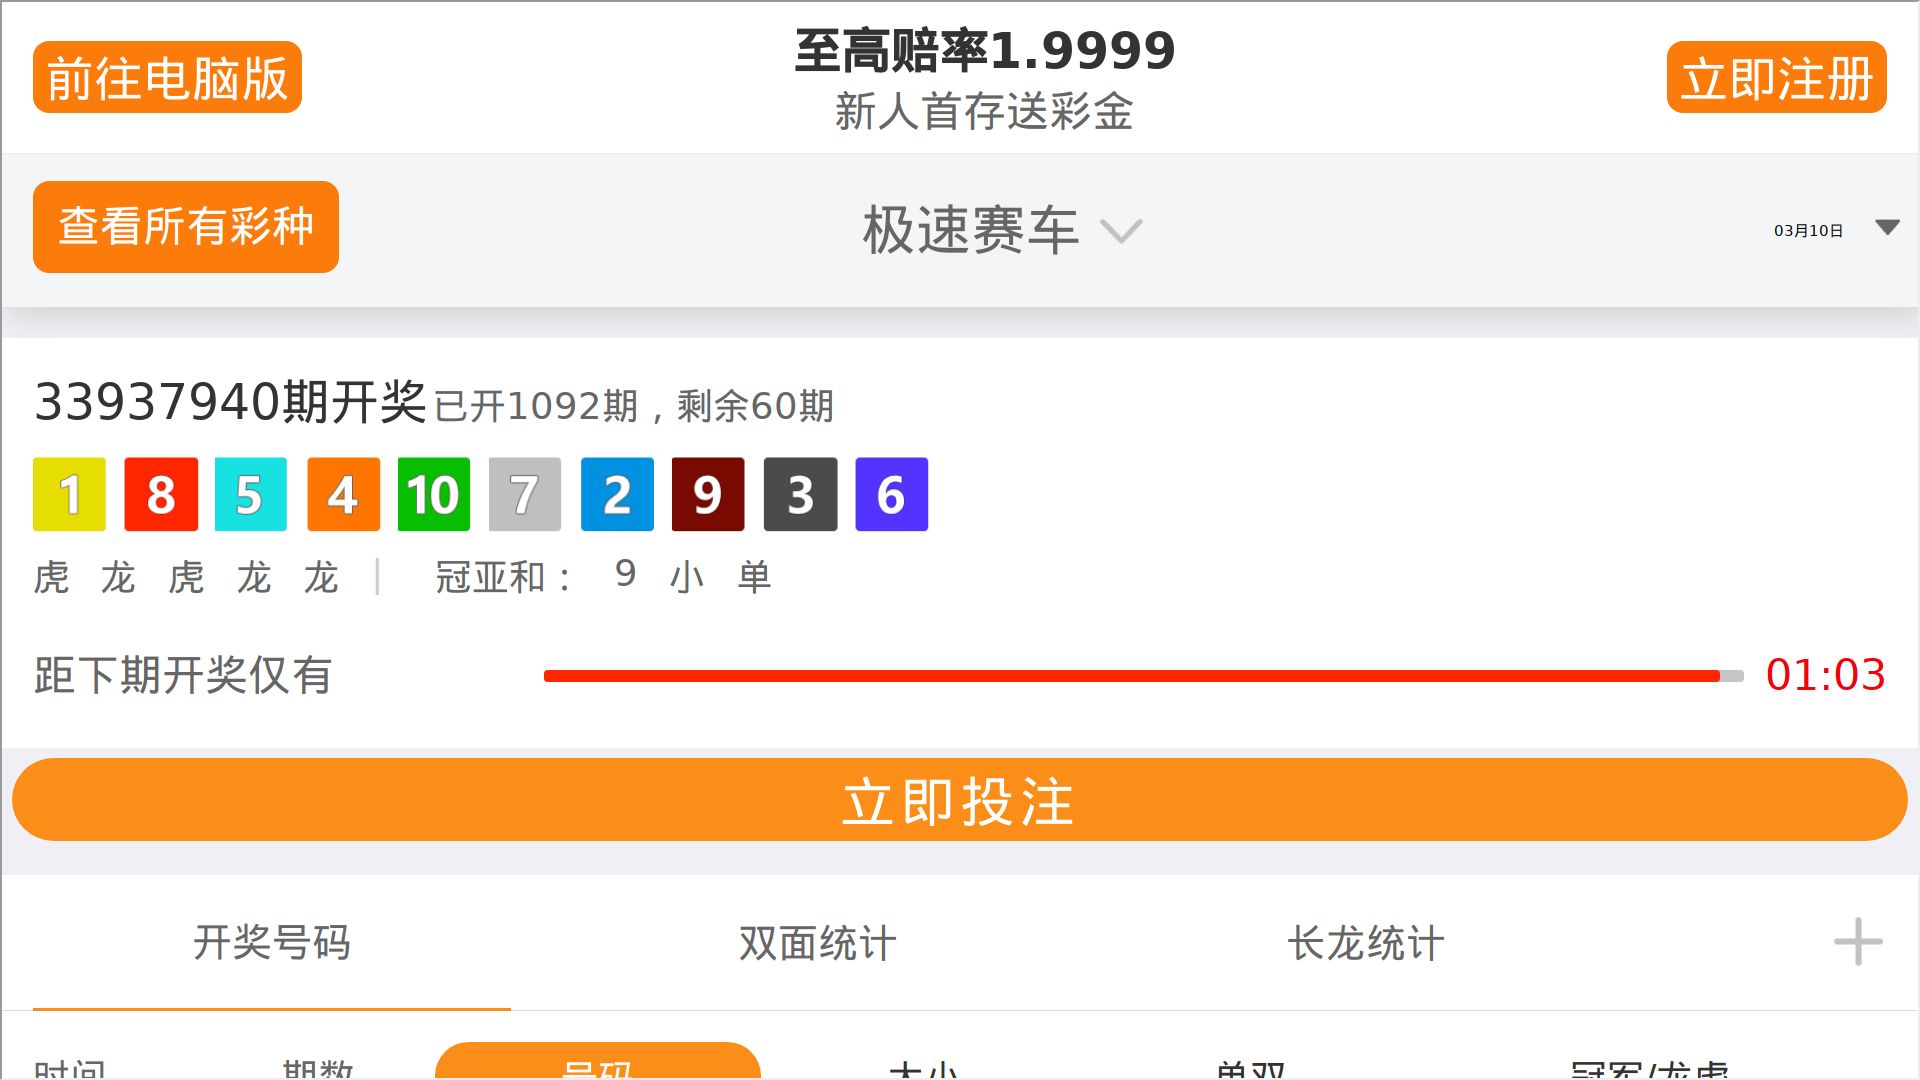Click the yellow number 1 ball
The height and width of the screenshot is (1080, 1920).
69,494
